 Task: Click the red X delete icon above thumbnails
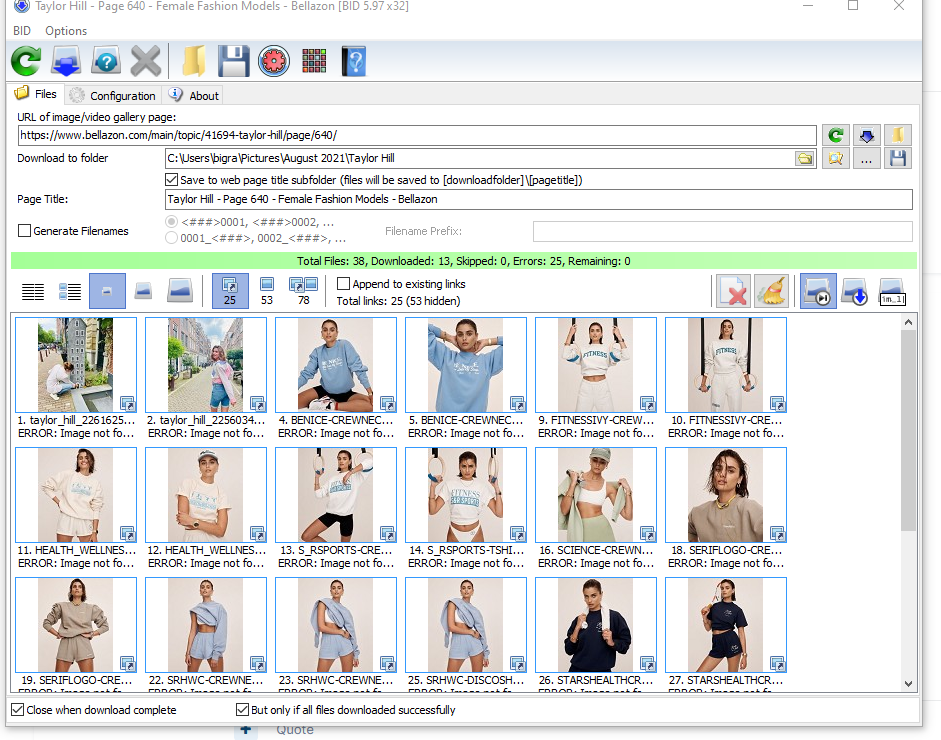734,291
